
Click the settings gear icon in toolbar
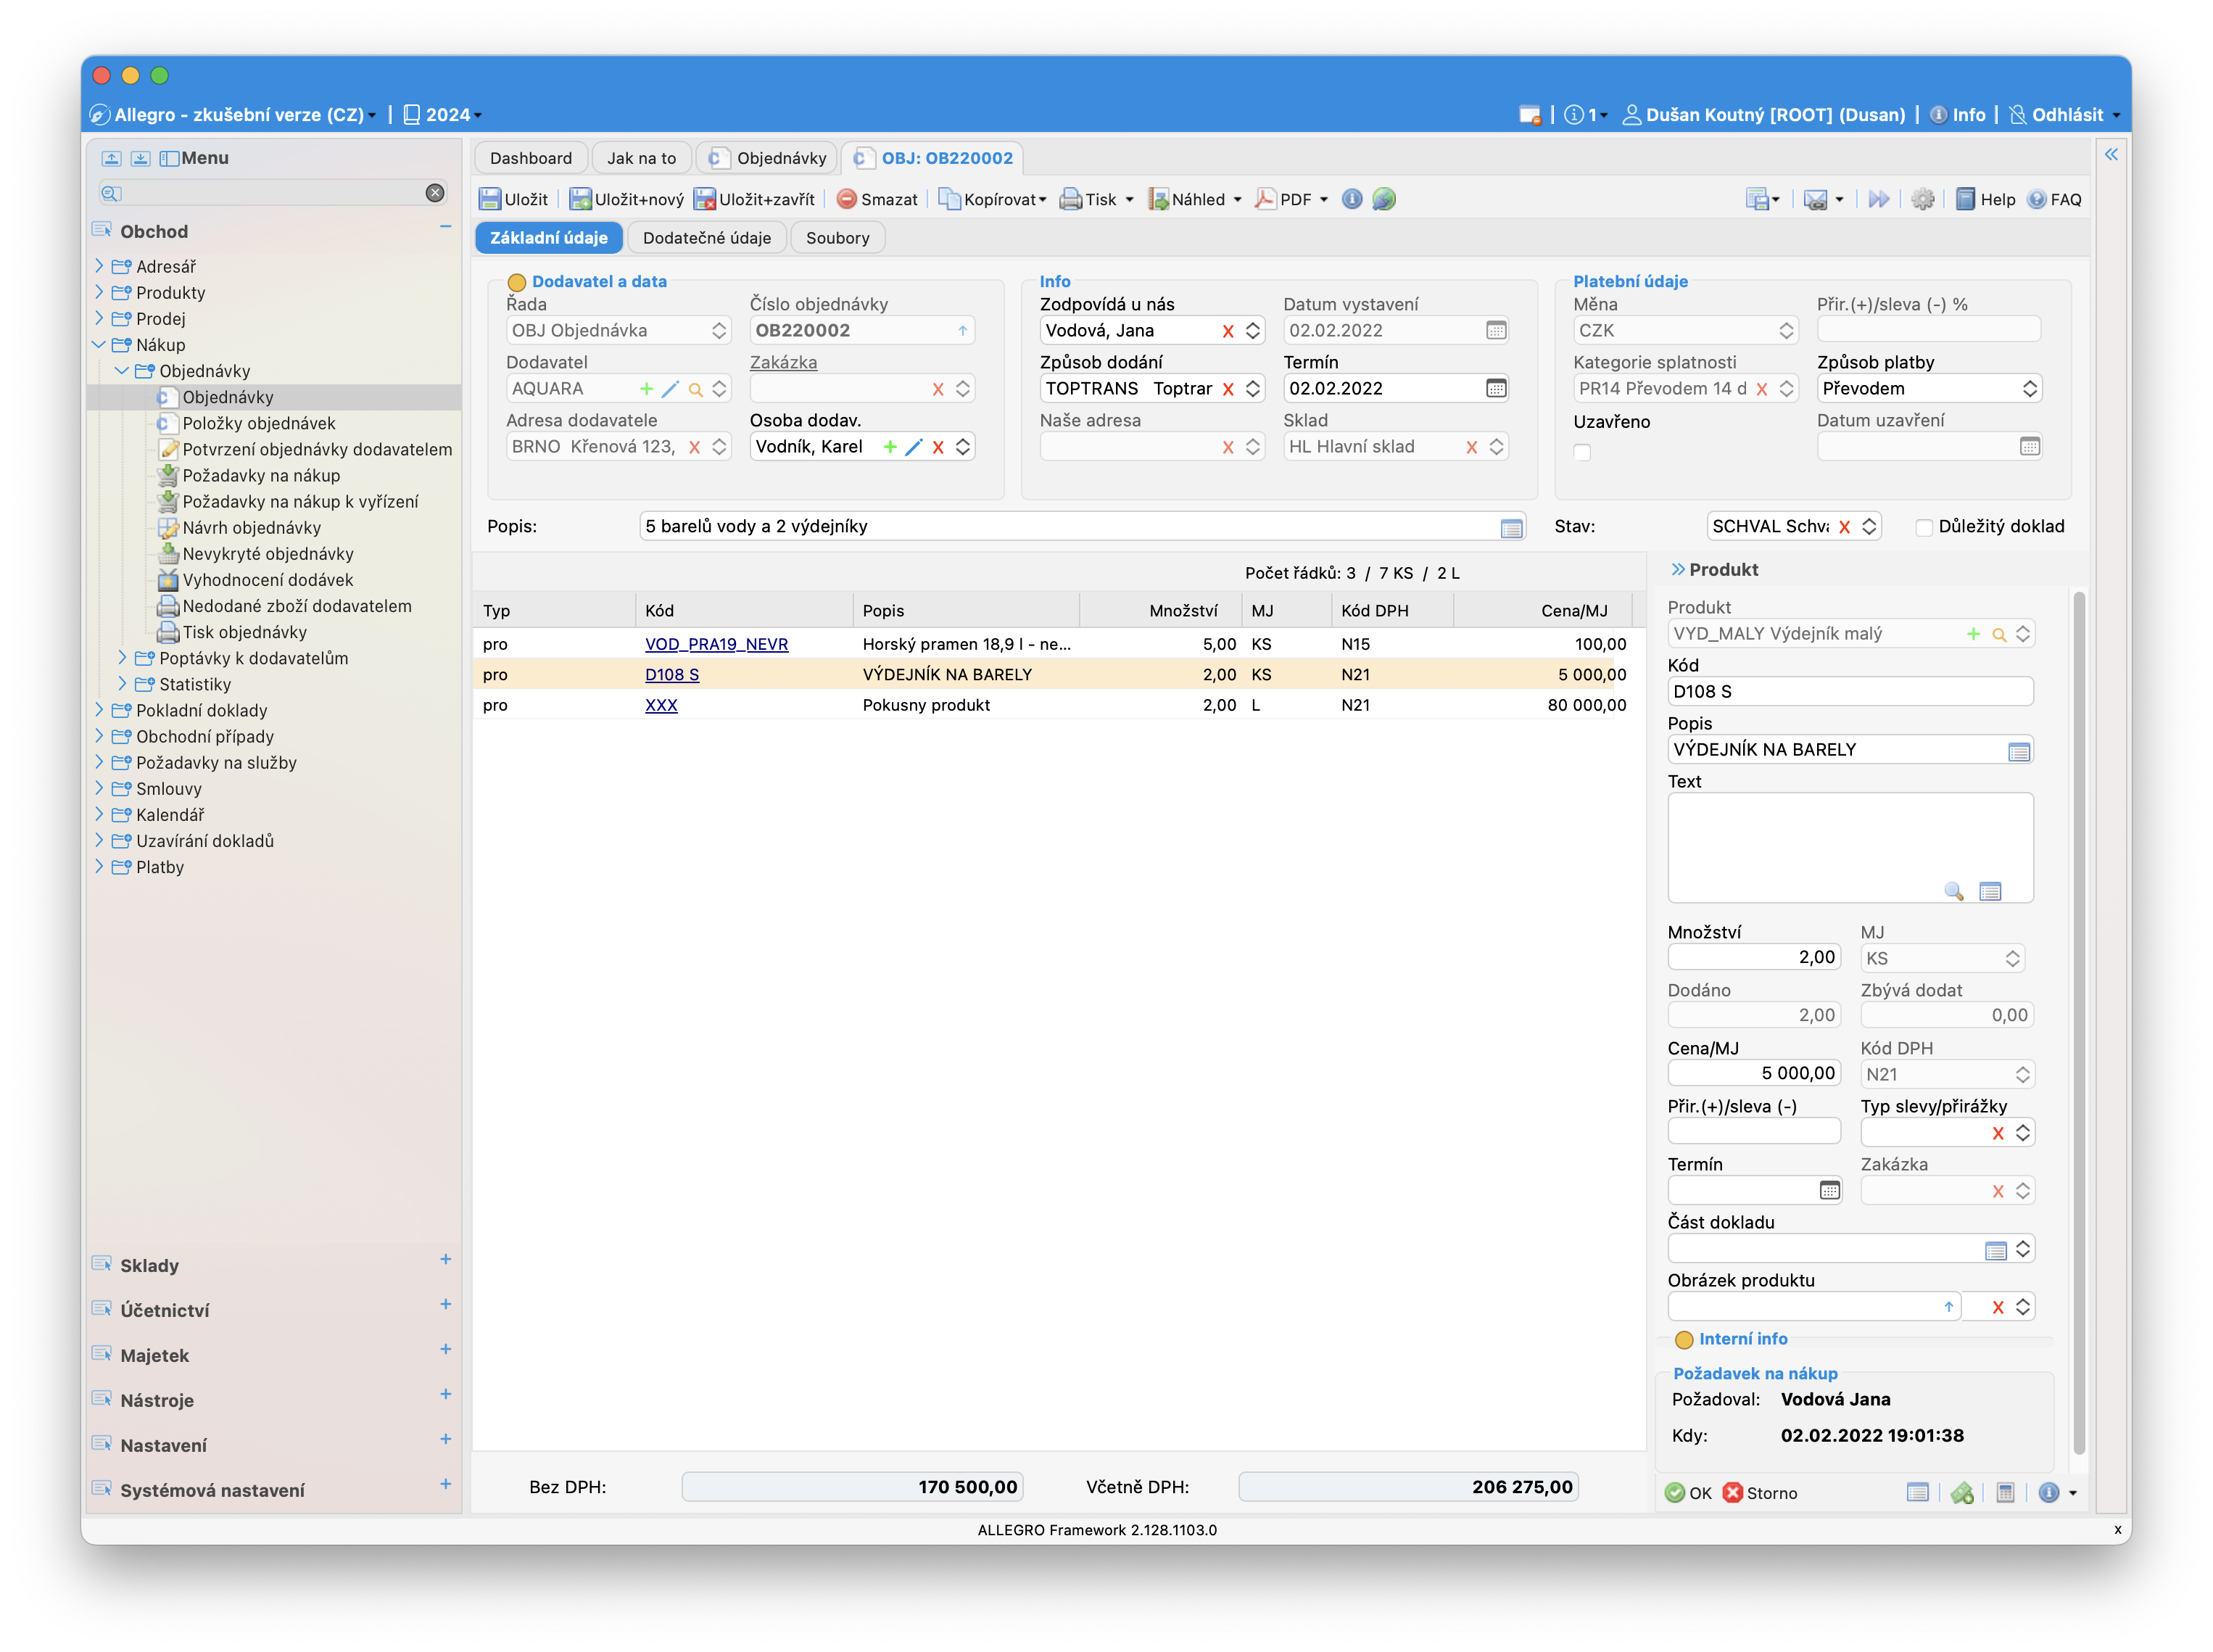click(x=1922, y=199)
